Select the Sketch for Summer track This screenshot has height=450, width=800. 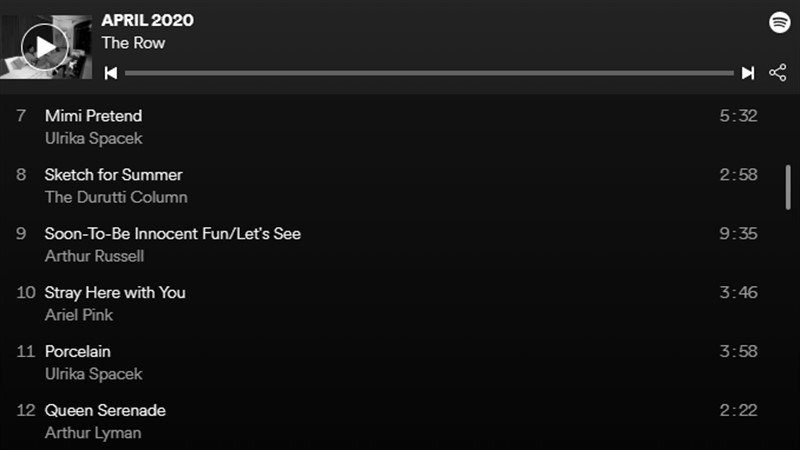[113, 175]
